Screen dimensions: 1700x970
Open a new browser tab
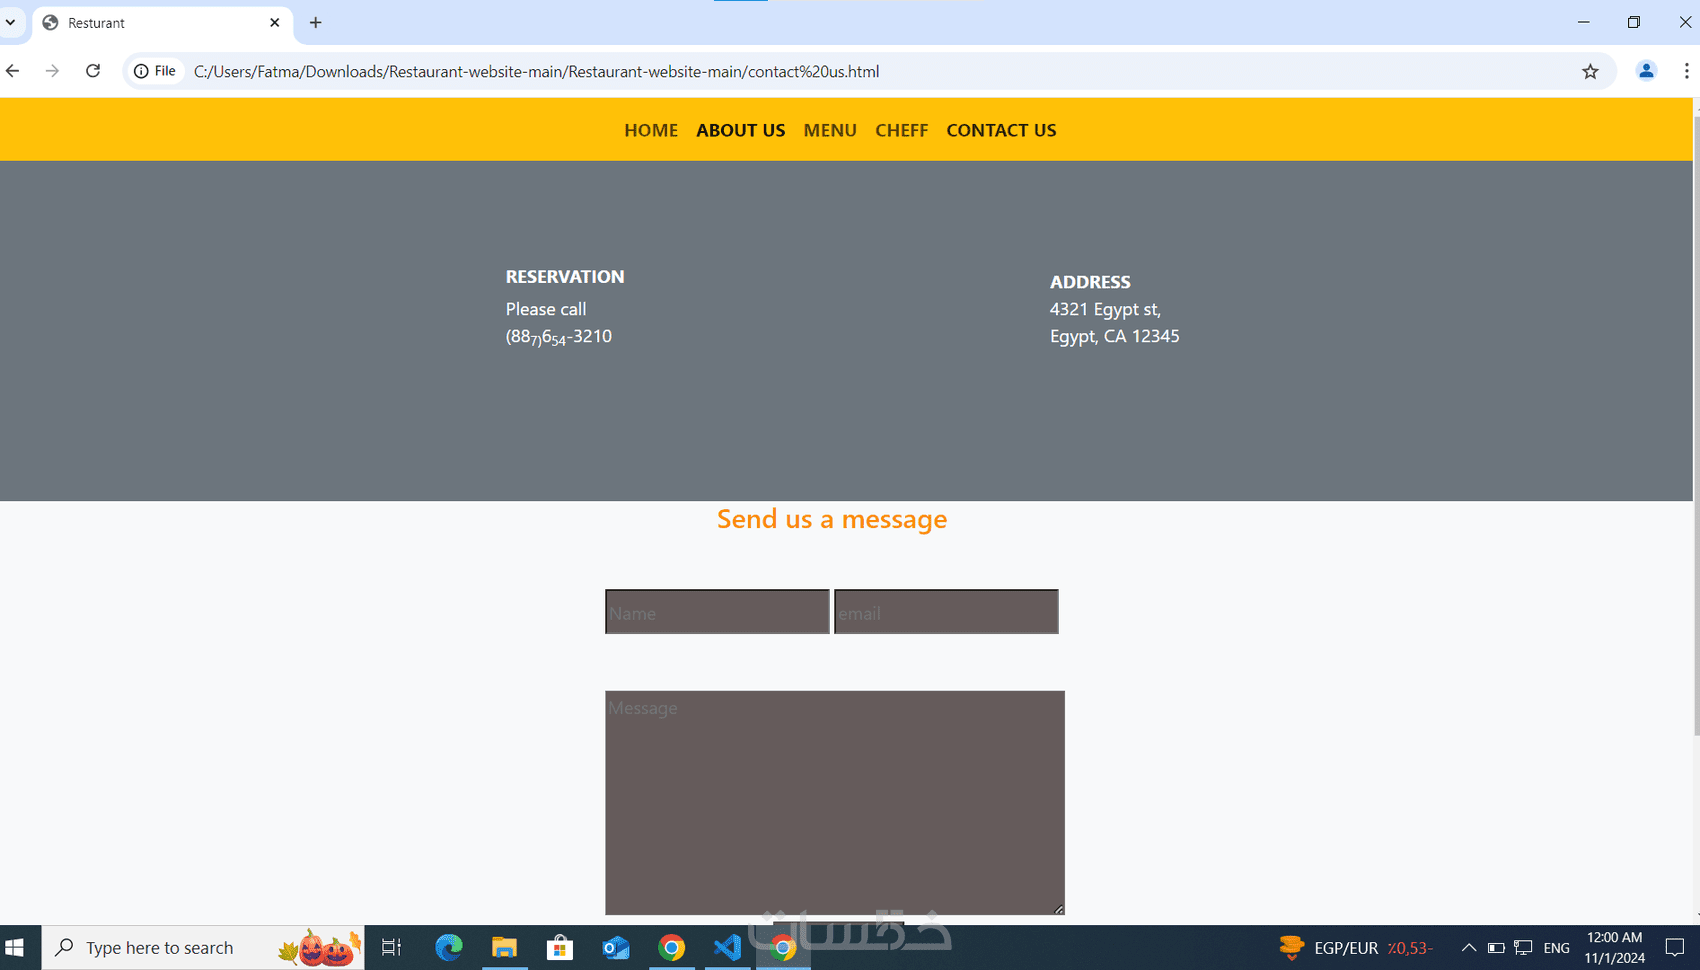(315, 23)
